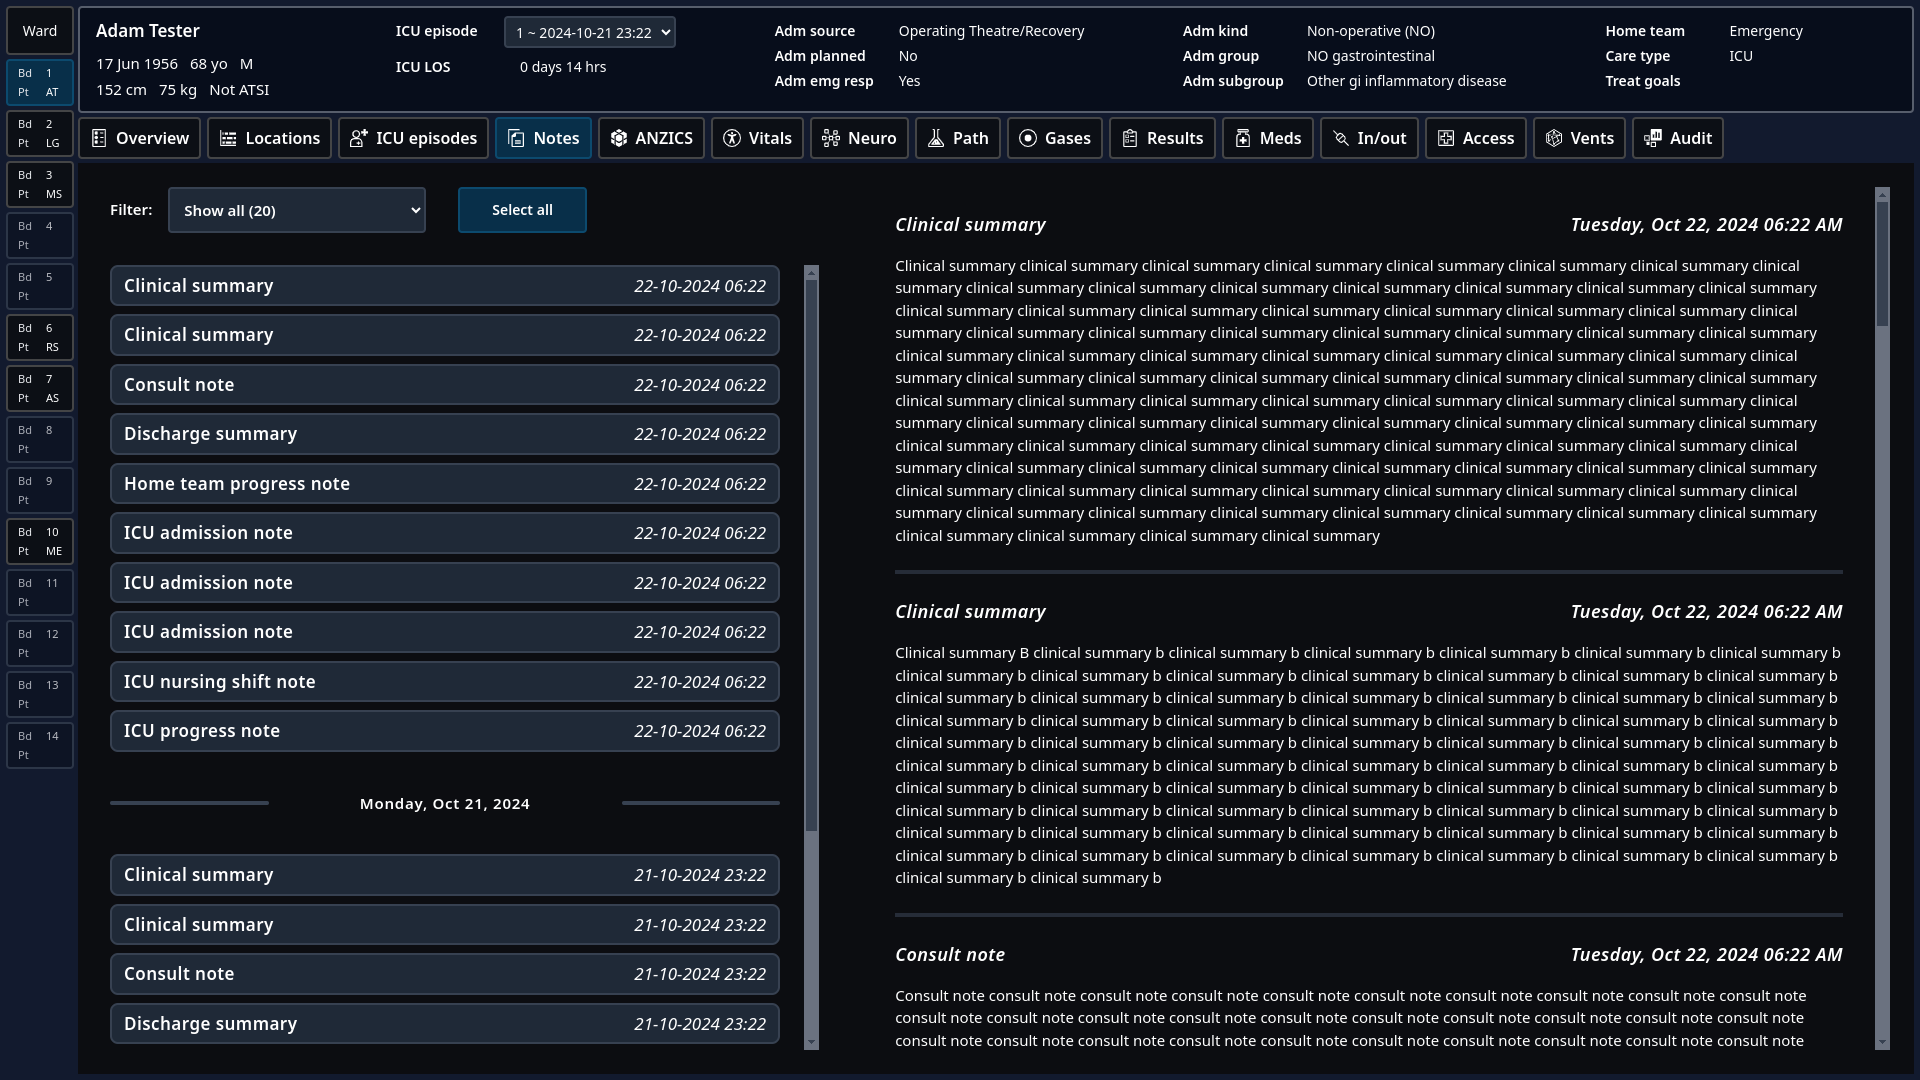This screenshot has height=1080, width=1920.
Task: Open the ICU nursing shift note entry
Action: [x=445, y=682]
